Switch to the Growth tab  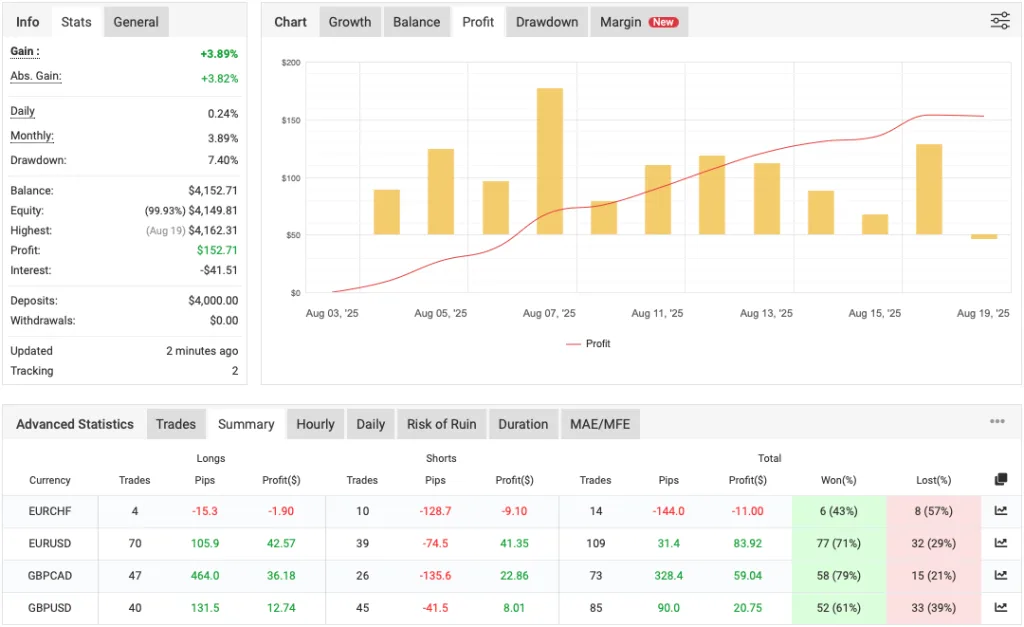(349, 21)
